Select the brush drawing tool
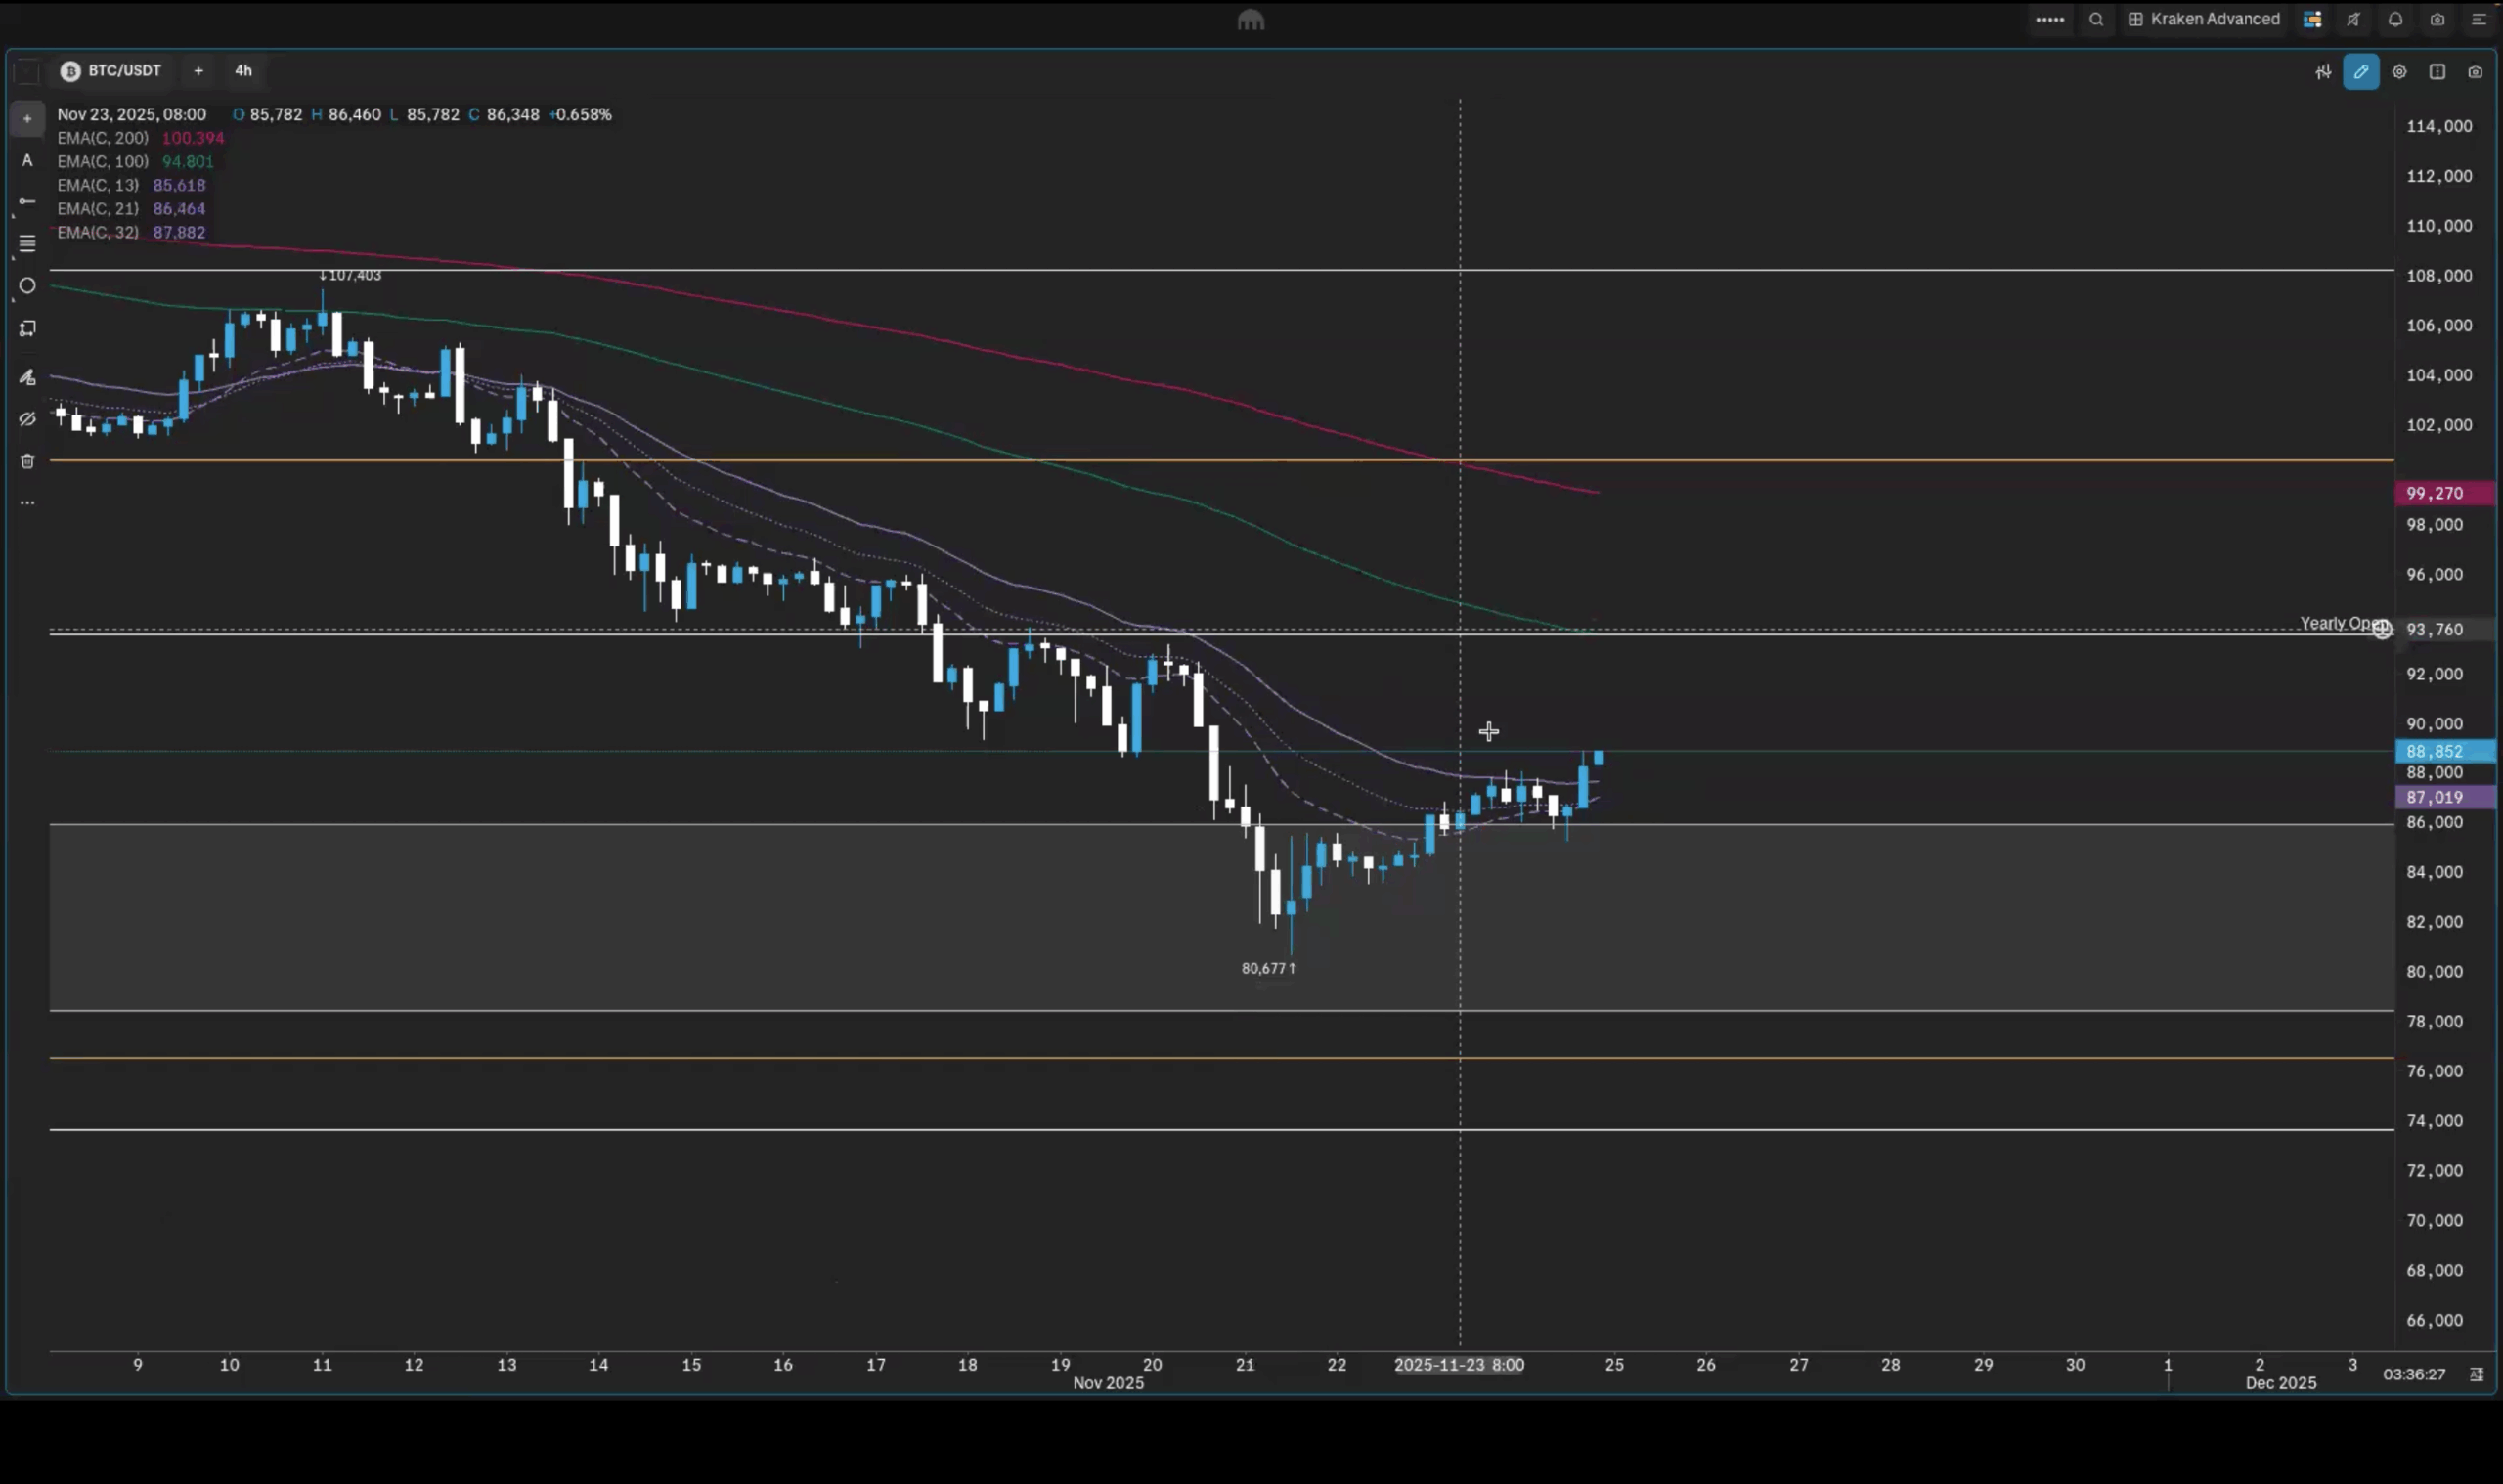This screenshot has height=1484, width=2503. (27, 377)
